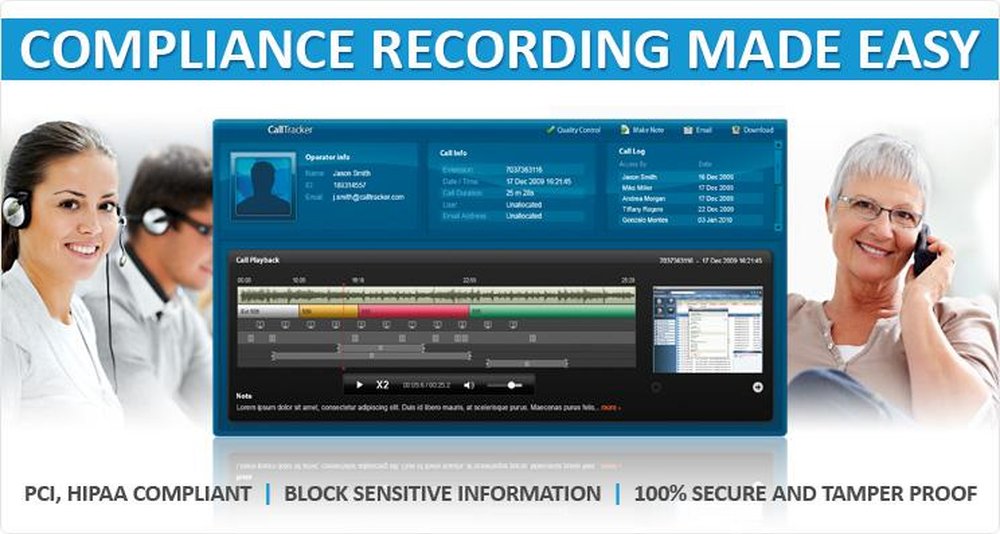This screenshot has height=534, width=1000.
Task: Click the Access By column header
Action: click(x=633, y=164)
